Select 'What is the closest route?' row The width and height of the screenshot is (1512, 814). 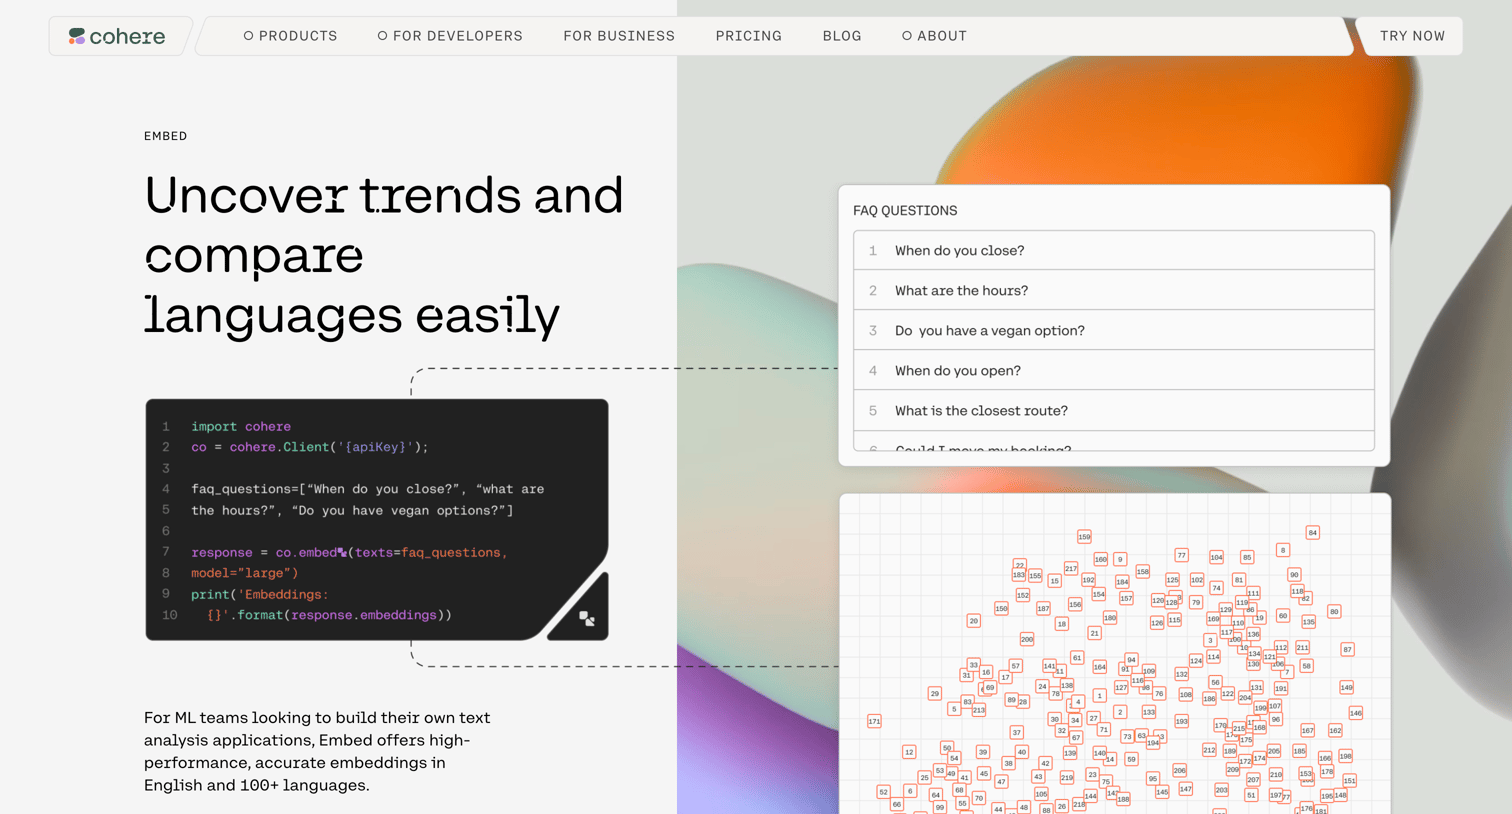pyautogui.click(x=1114, y=410)
